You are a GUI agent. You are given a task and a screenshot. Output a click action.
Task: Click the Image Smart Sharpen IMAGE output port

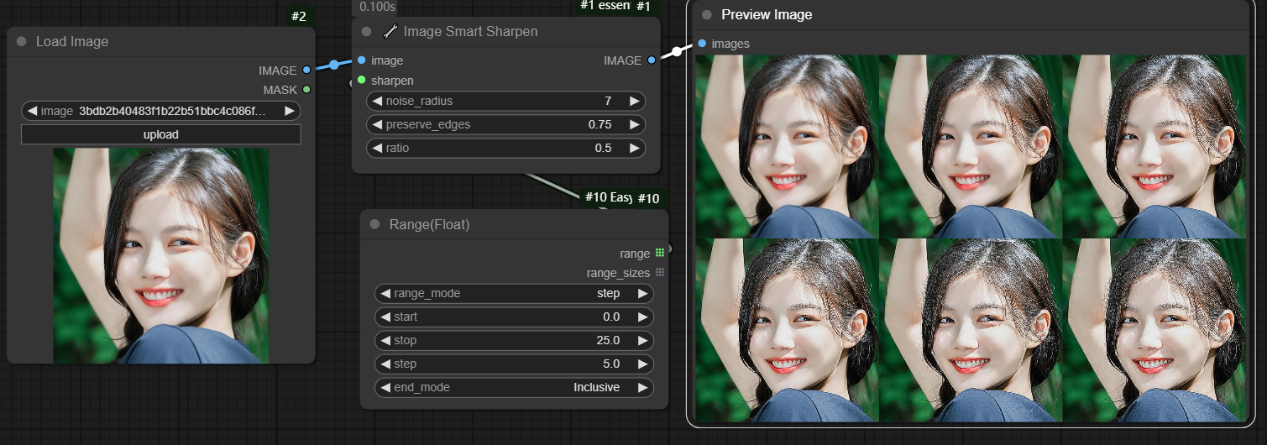651,61
